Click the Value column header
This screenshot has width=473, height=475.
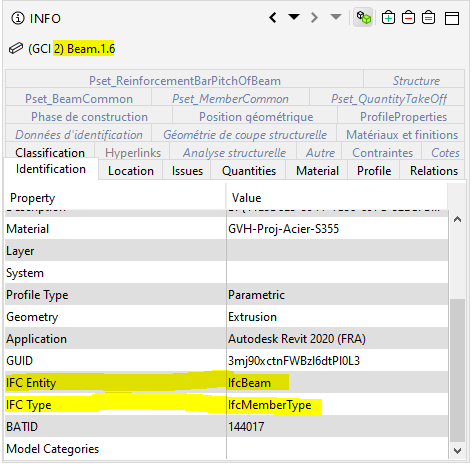pyautogui.click(x=337, y=197)
